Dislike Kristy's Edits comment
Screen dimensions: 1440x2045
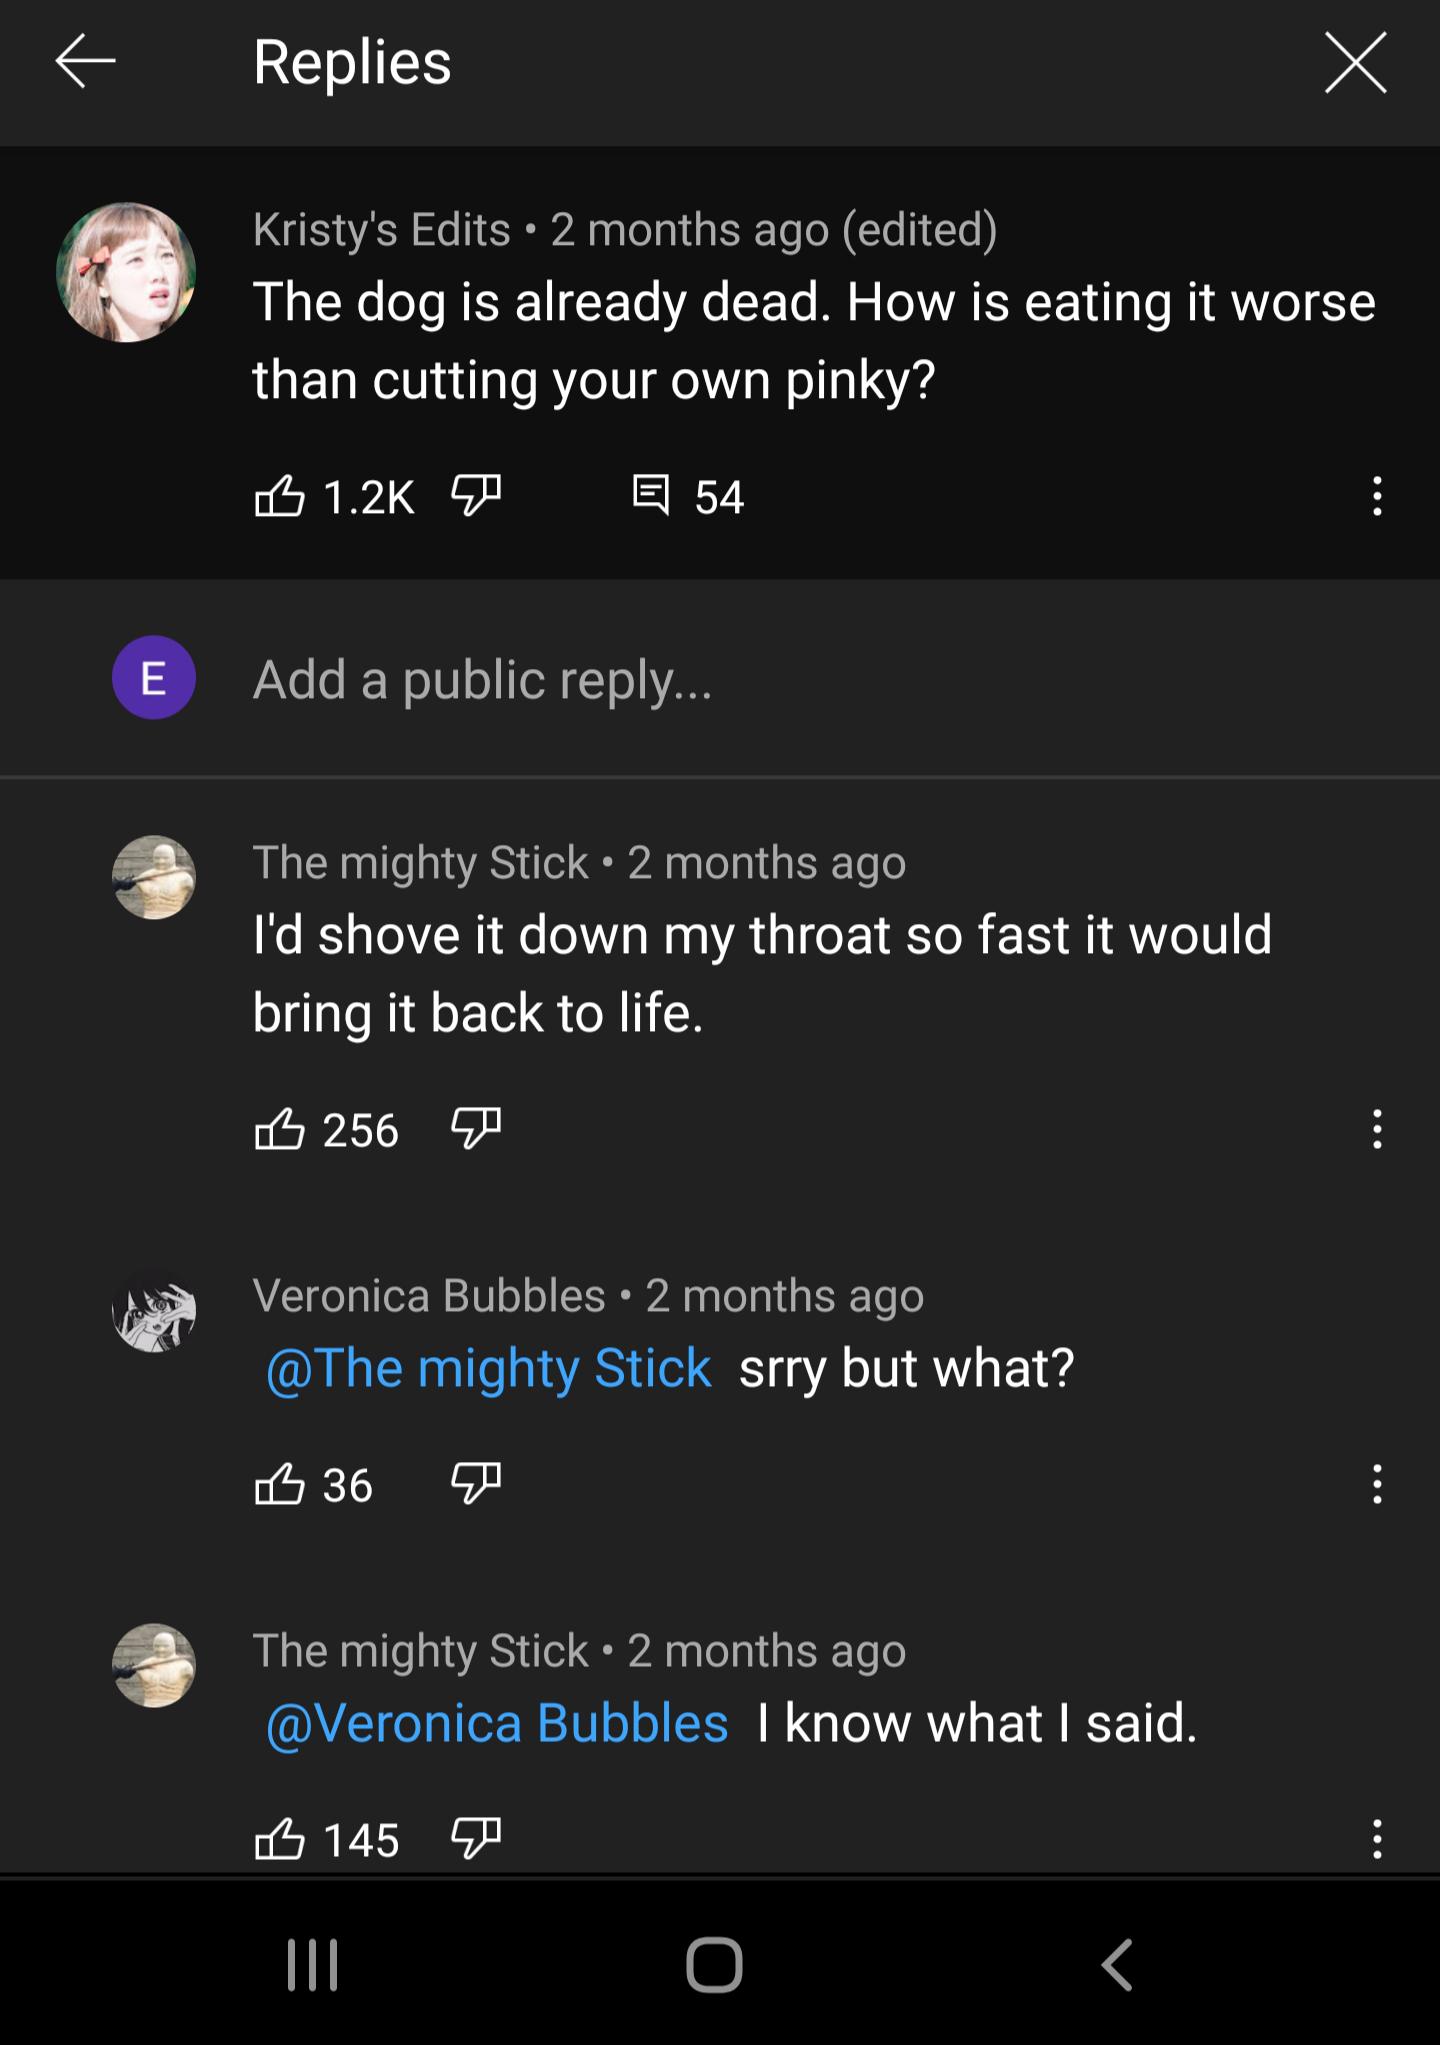pos(476,496)
